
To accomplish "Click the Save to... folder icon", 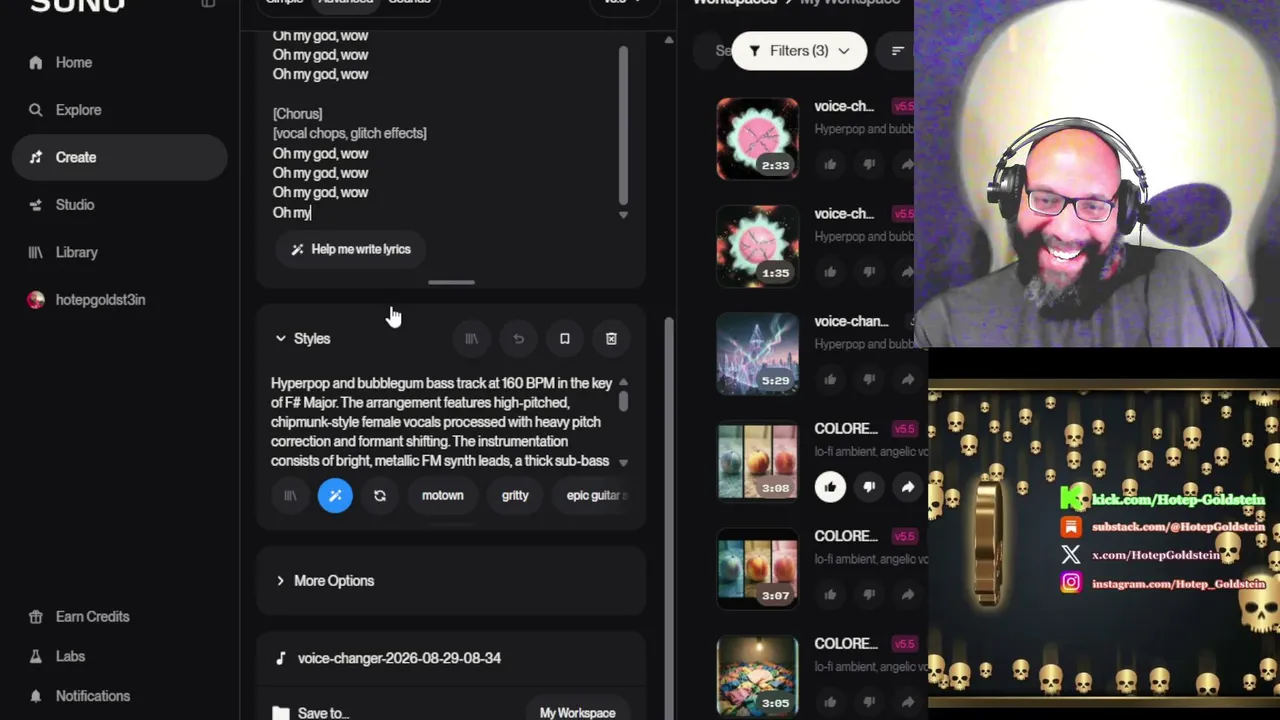I will (x=281, y=713).
